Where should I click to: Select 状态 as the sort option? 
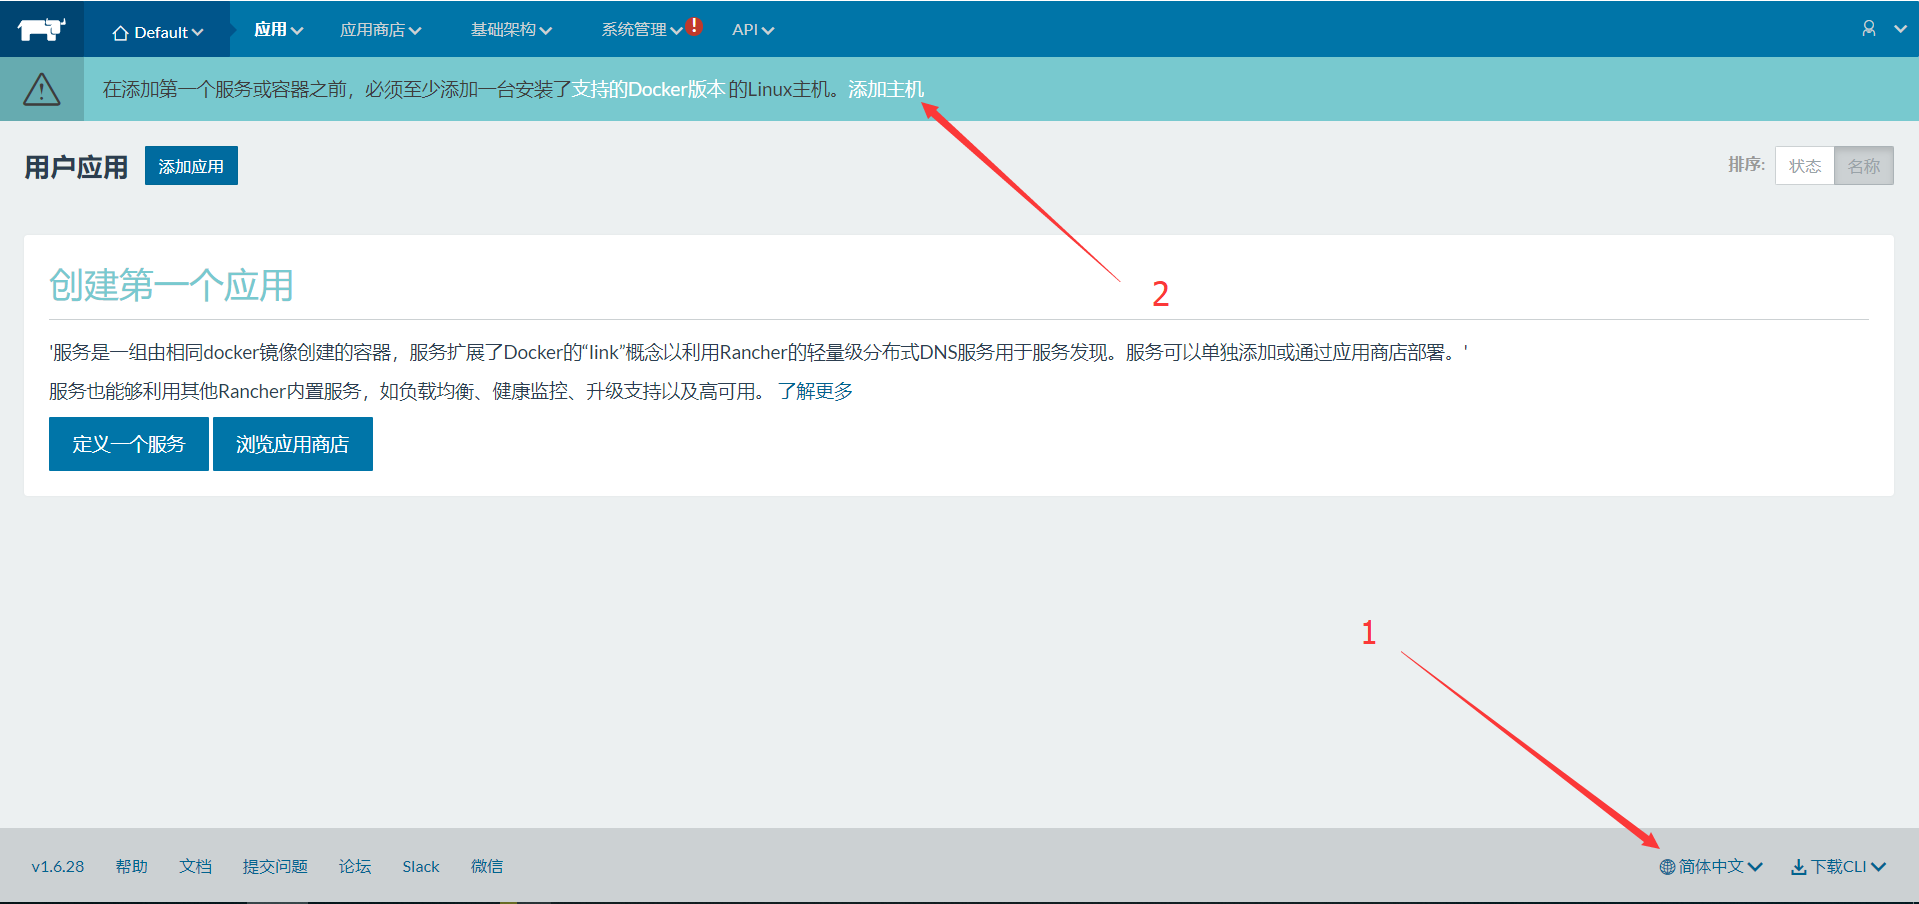(1804, 165)
